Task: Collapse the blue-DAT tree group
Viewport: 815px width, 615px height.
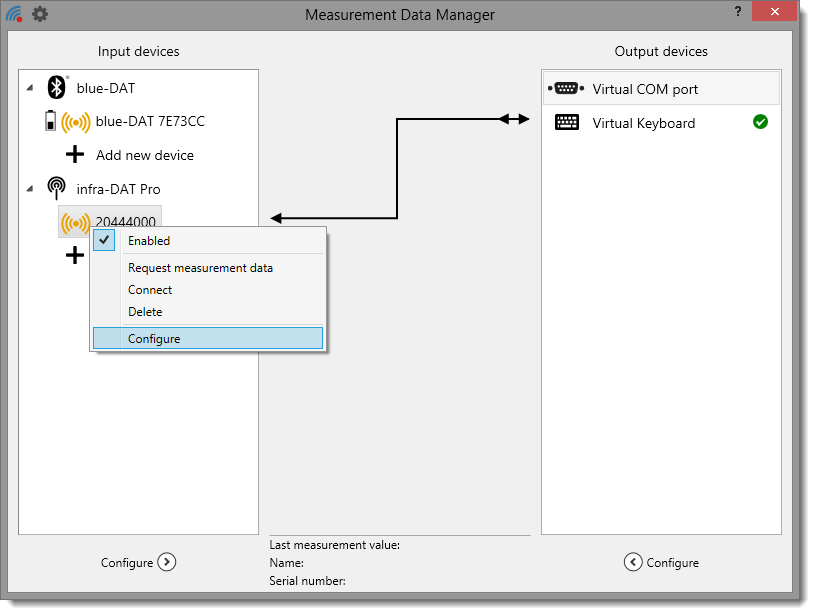Action: (x=29, y=89)
